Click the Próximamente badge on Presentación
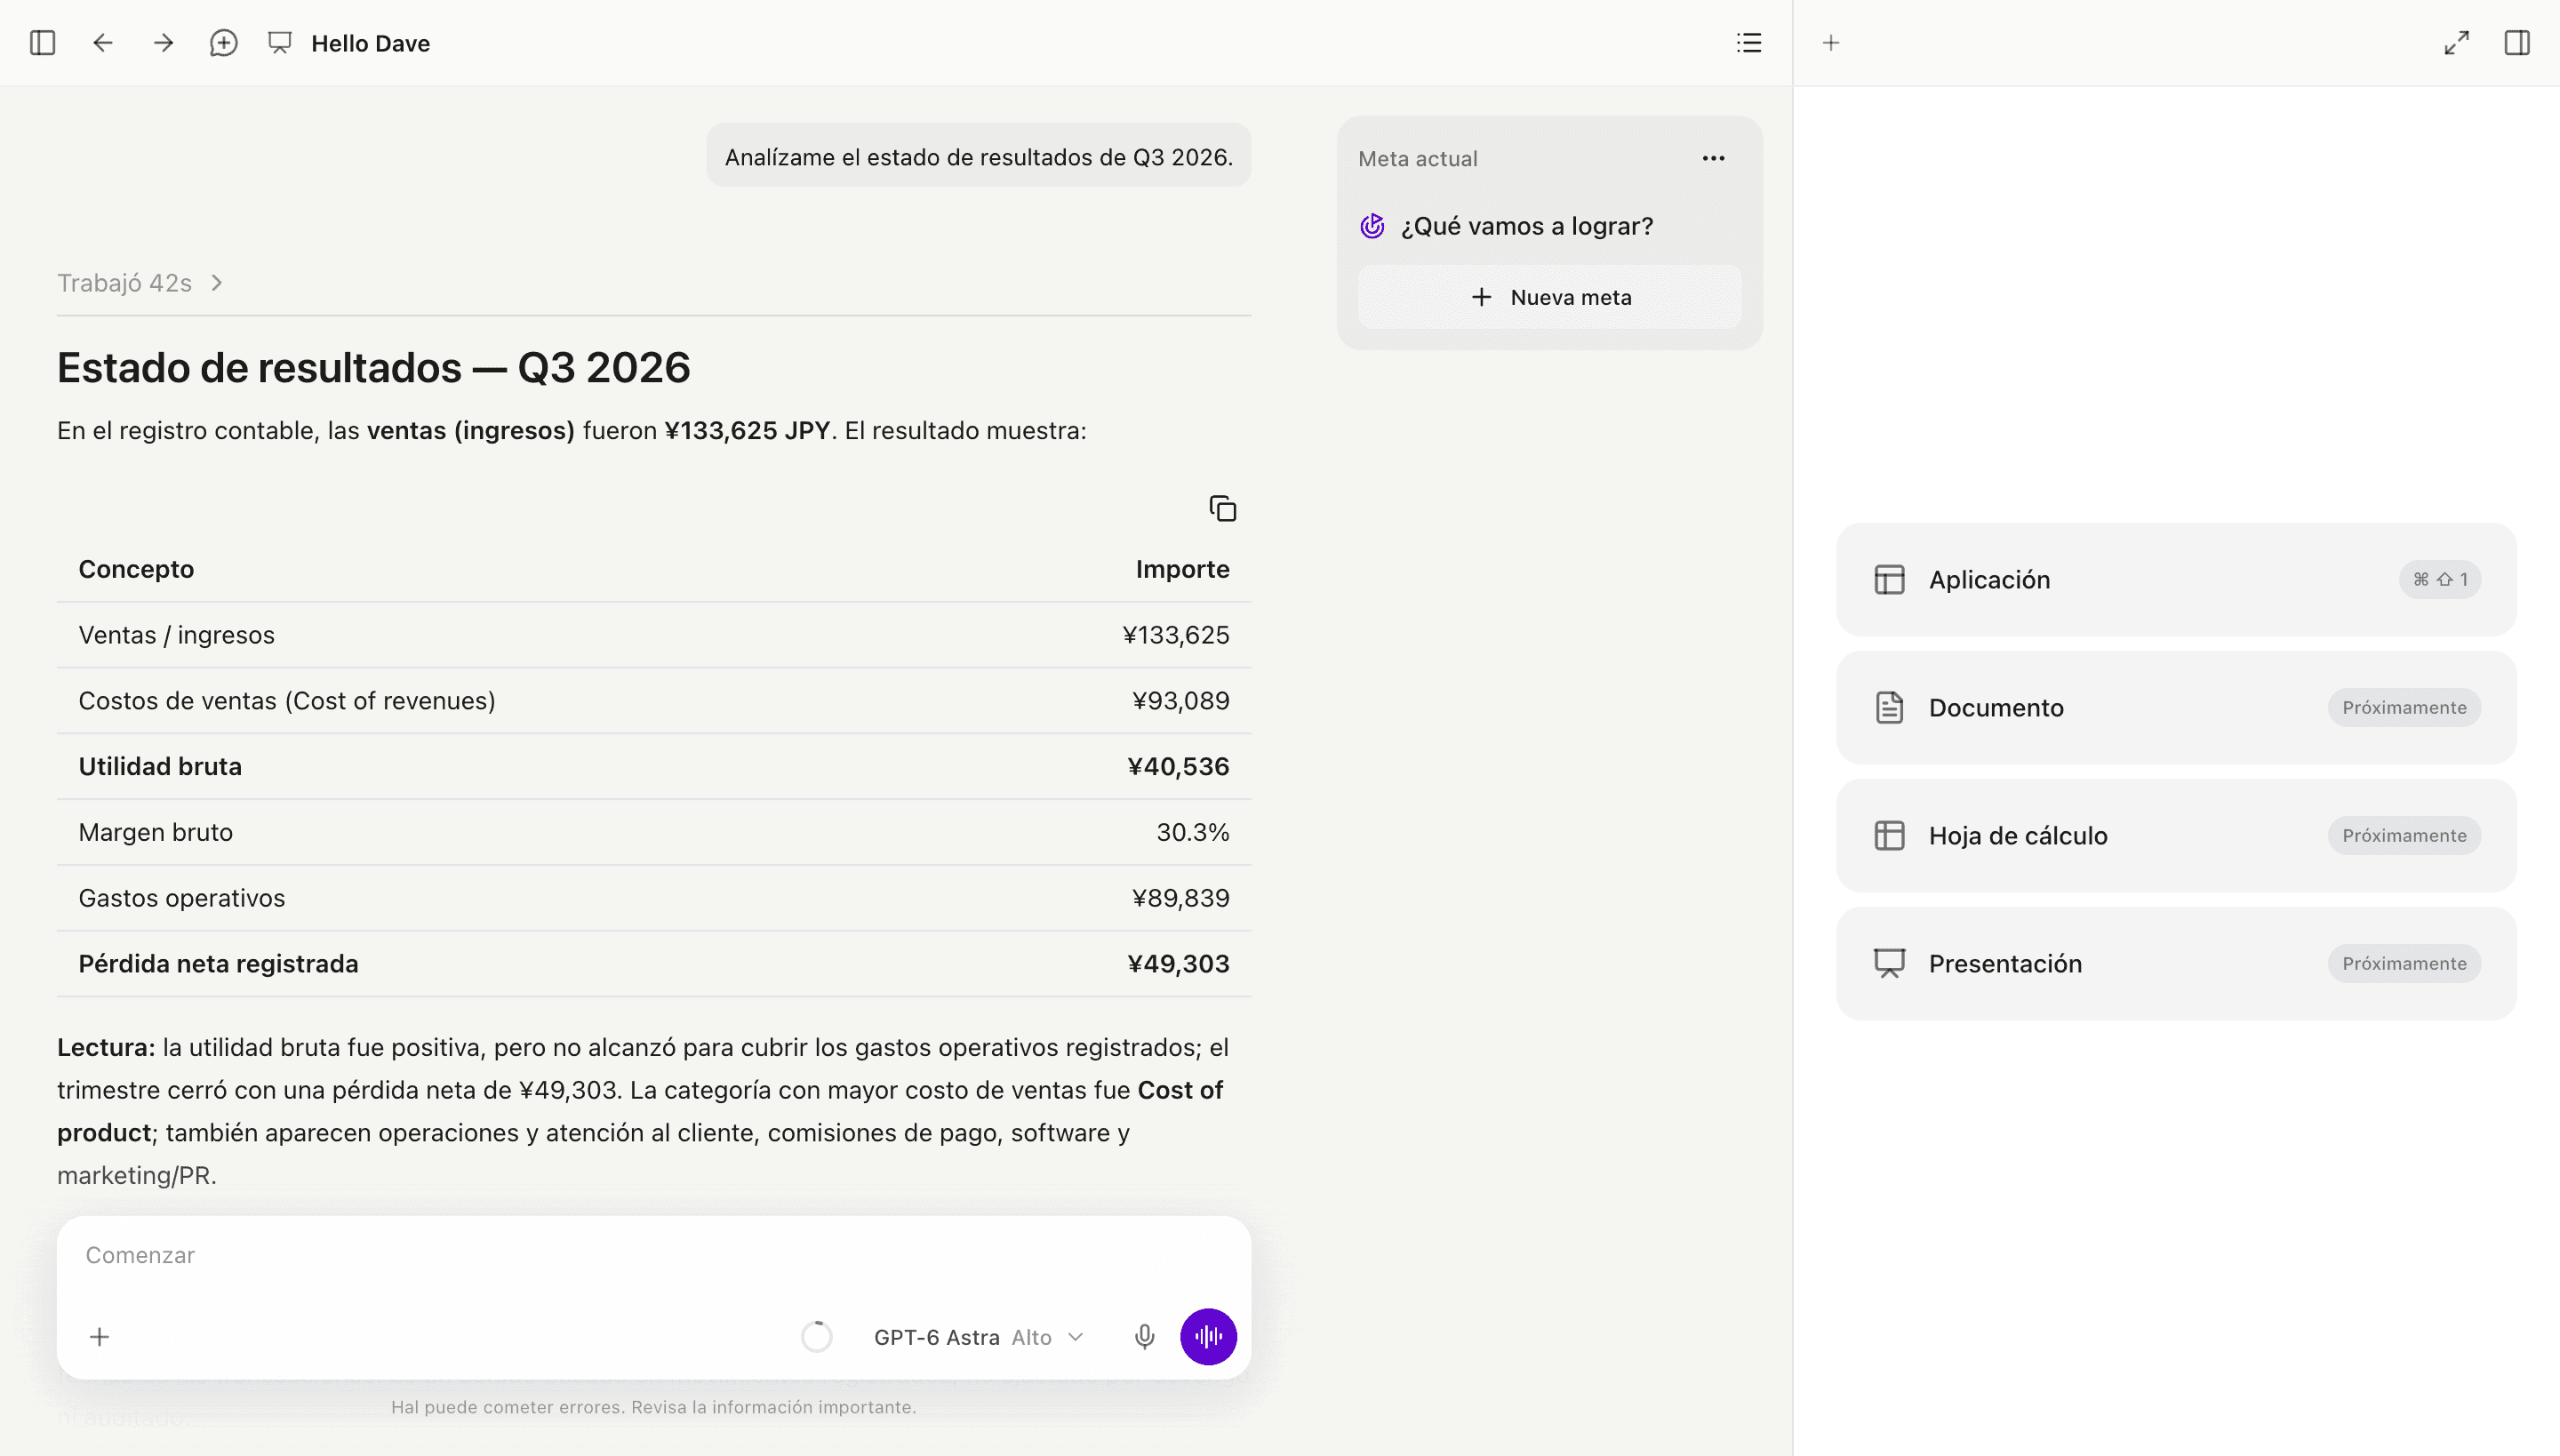The image size is (2560, 1456). pyautogui.click(x=2404, y=964)
